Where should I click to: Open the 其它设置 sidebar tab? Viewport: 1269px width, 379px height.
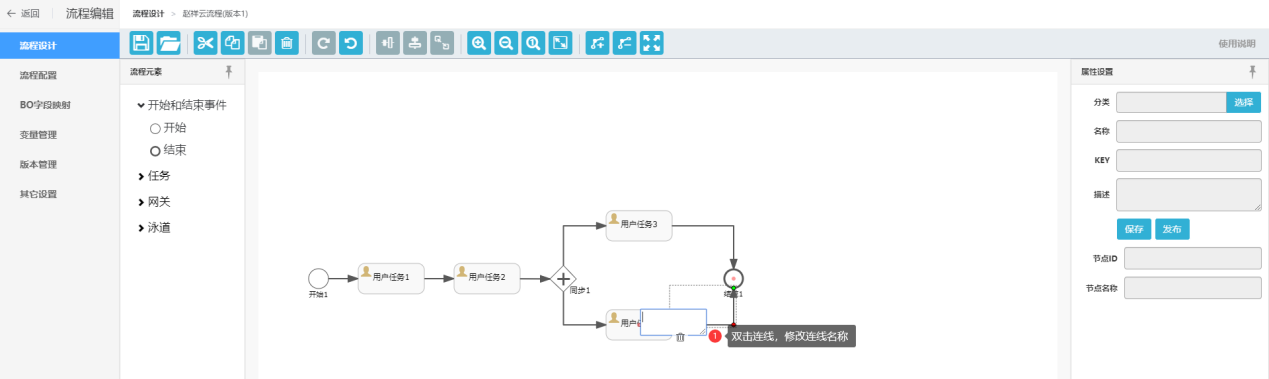(60, 195)
